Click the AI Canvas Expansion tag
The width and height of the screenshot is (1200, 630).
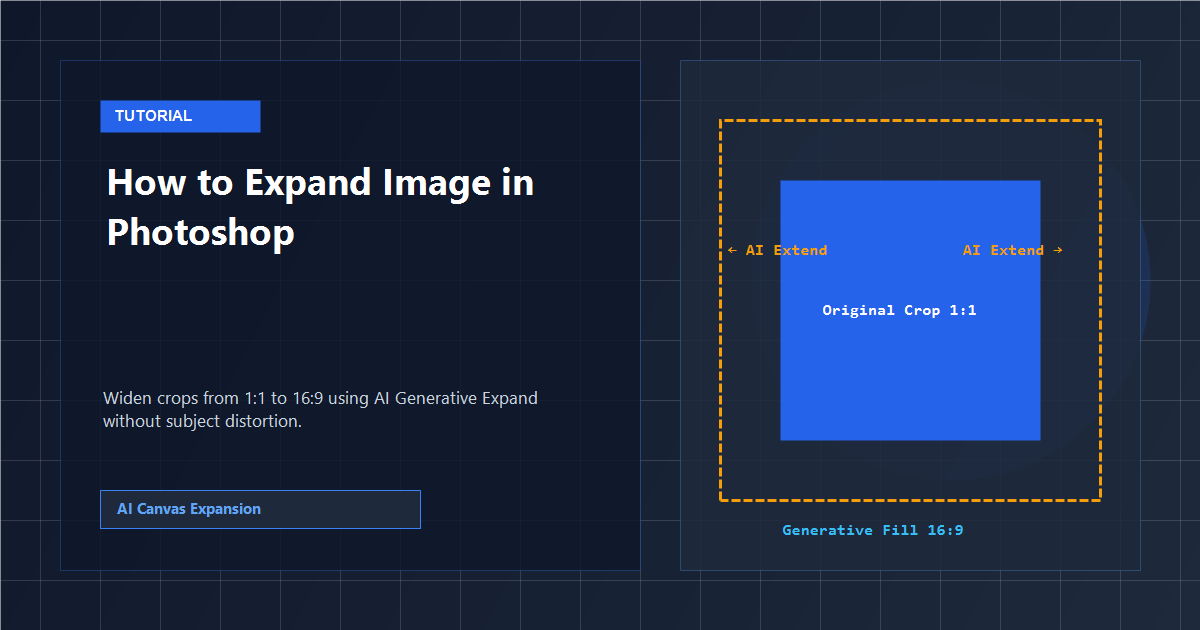coord(260,509)
